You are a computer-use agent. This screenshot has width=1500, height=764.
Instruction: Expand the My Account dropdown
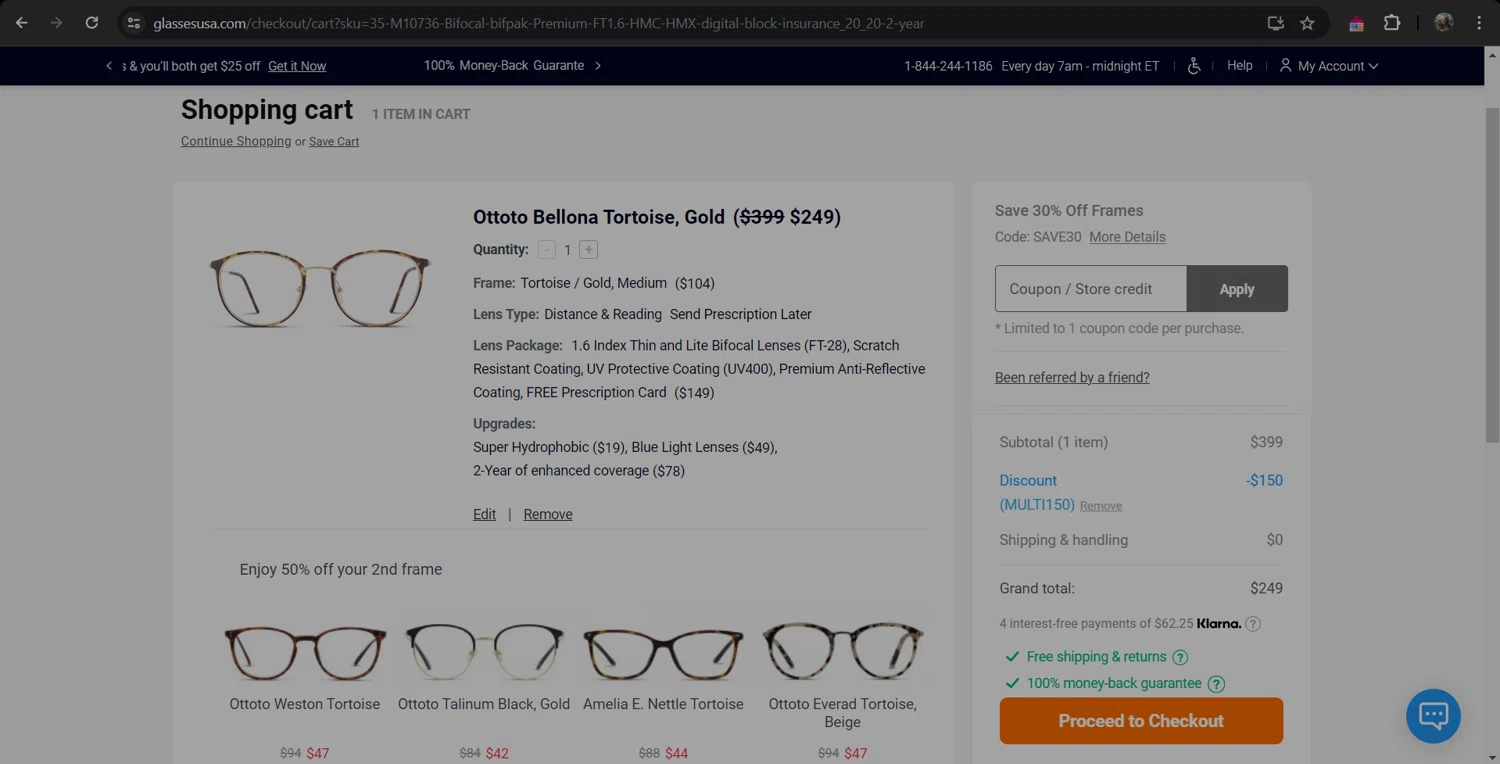pos(1328,66)
